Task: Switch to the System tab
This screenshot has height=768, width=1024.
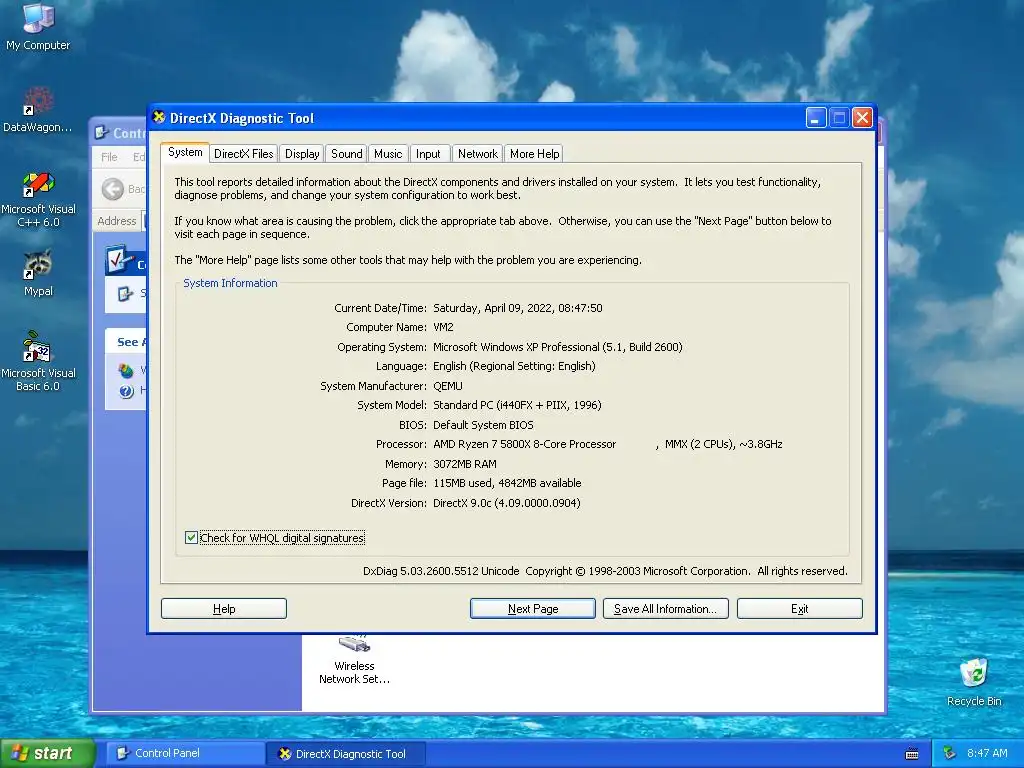Action: tap(185, 153)
